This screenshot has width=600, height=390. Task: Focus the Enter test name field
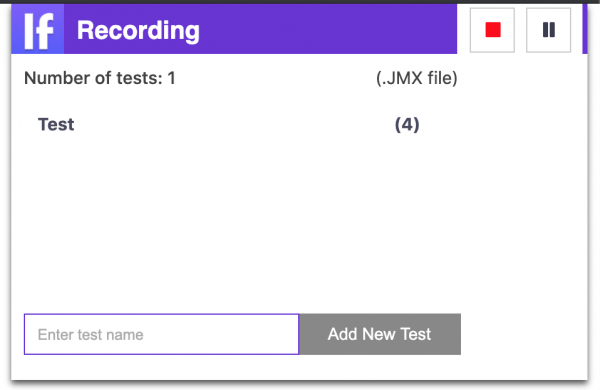pos(161,334)
